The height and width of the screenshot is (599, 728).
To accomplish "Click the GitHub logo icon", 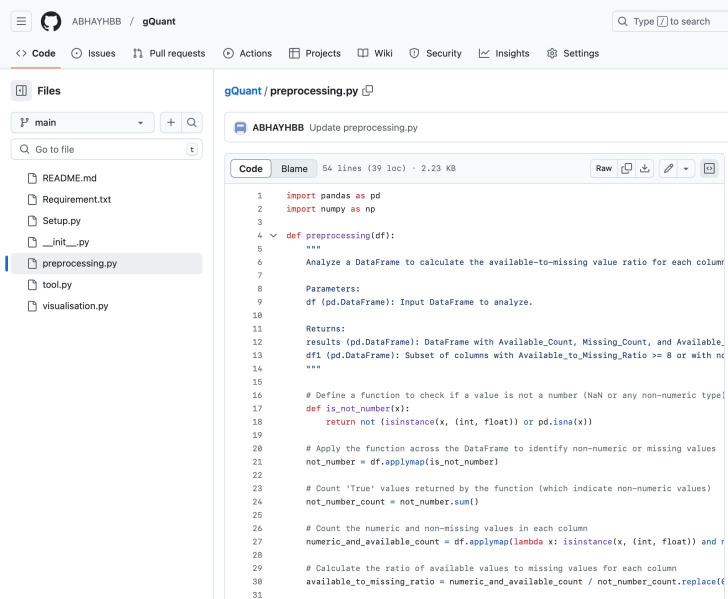I will point(51,21).
